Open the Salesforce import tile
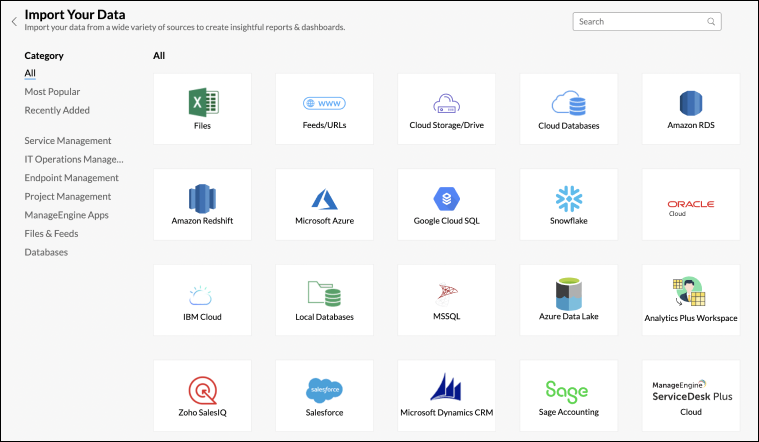 click(324, 395)
